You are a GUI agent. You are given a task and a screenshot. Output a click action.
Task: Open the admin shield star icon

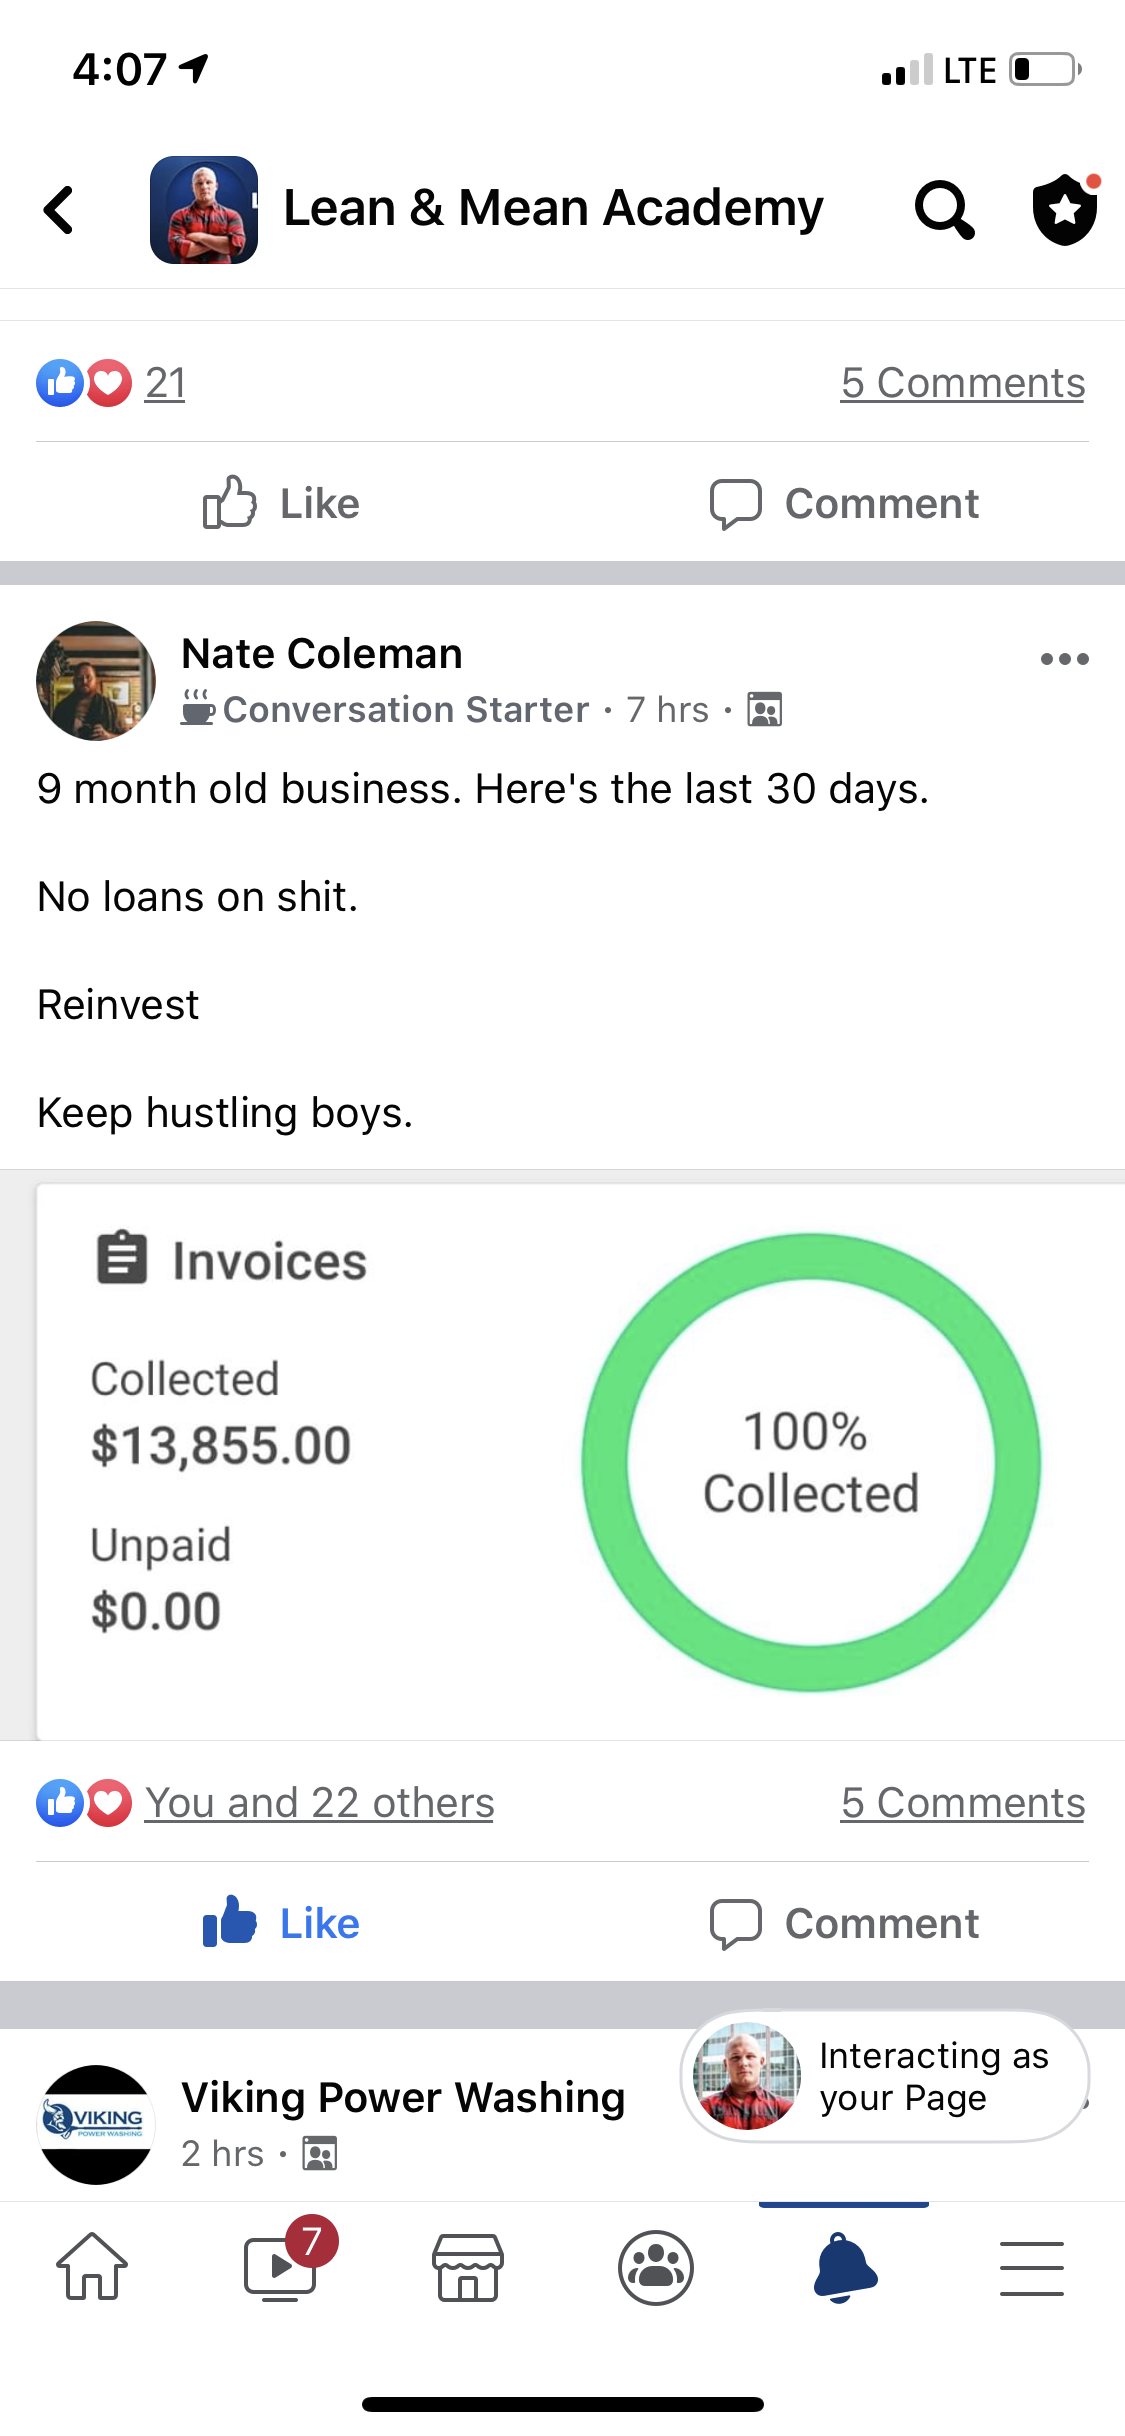click(x=1064, y=210)
